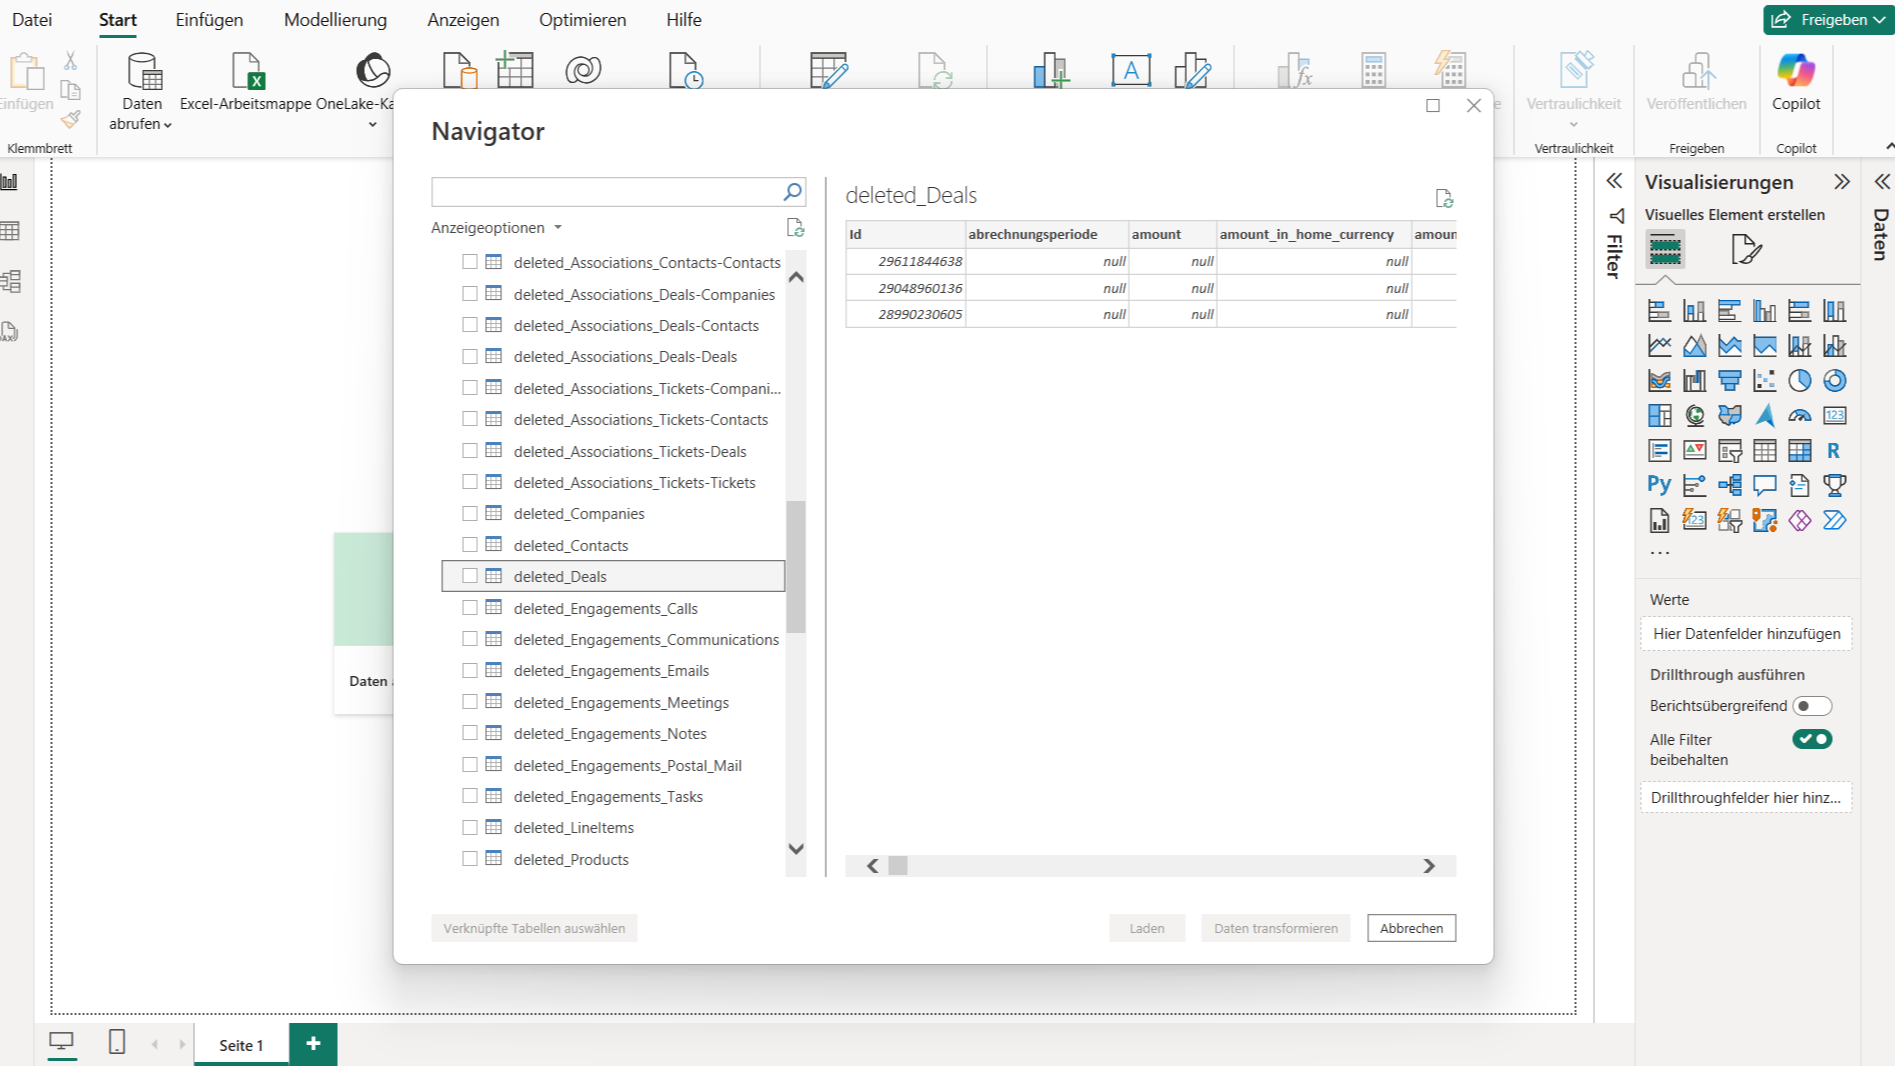Viewport: 1895px width, 1066px height.
Task: Switch to the Einfügen tab
Action: [x=209, y=19]
